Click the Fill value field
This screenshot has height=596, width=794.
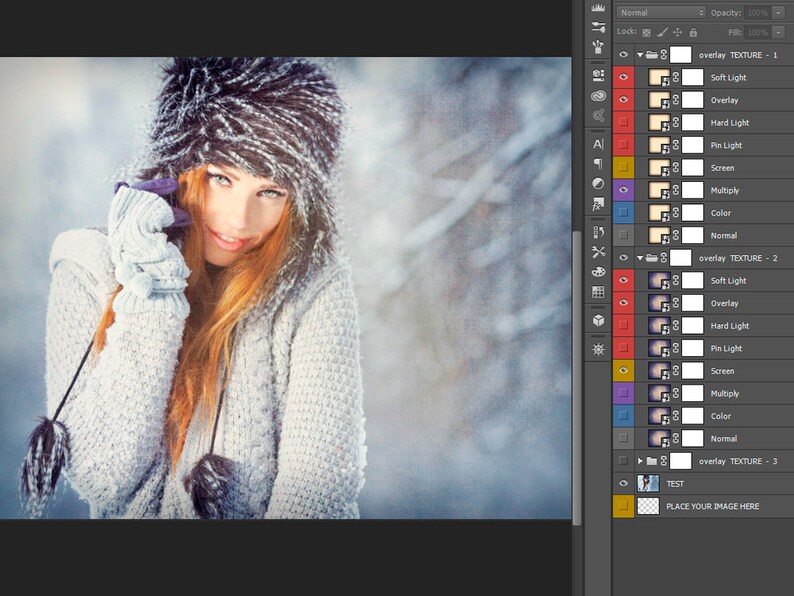pos(758,32)
